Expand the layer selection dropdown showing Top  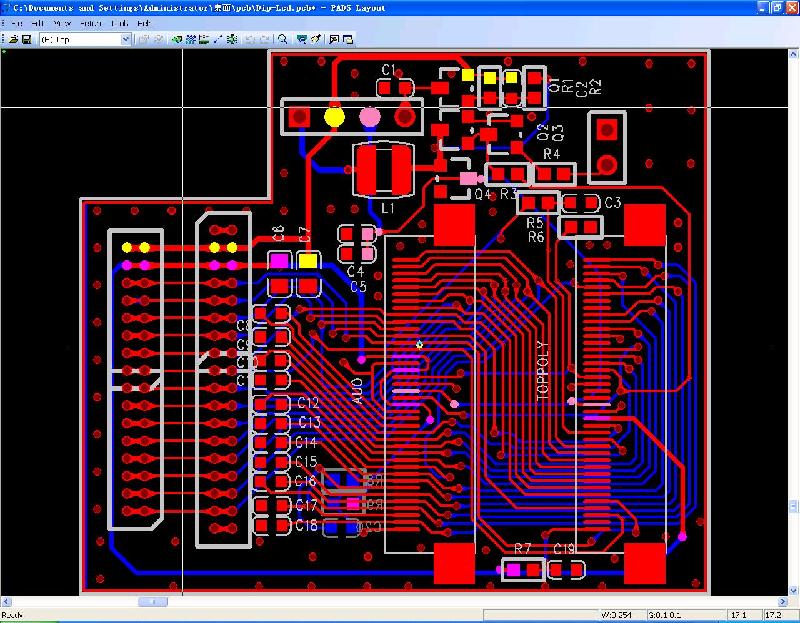click(126, 39)
